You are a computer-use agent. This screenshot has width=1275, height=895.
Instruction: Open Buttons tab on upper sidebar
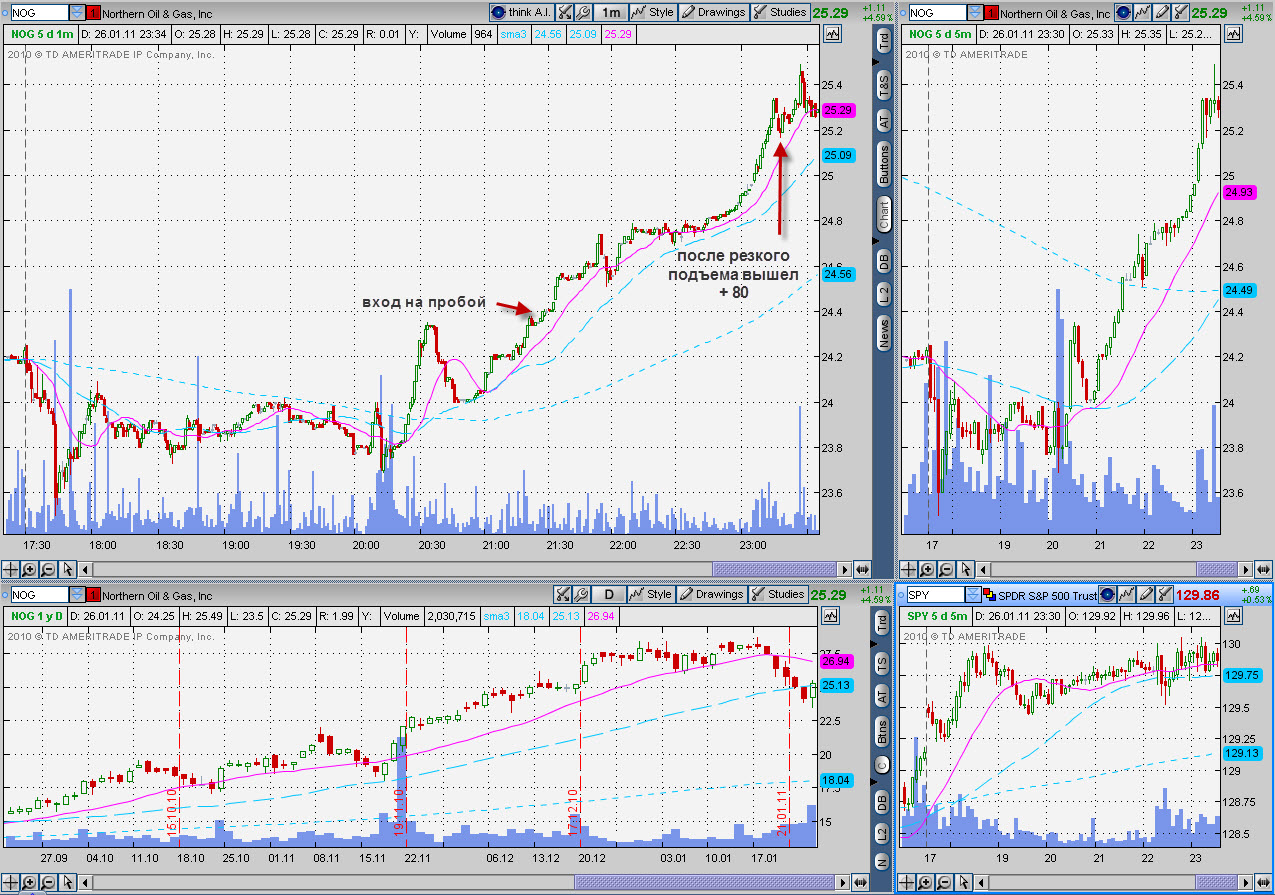click(884, 164)
